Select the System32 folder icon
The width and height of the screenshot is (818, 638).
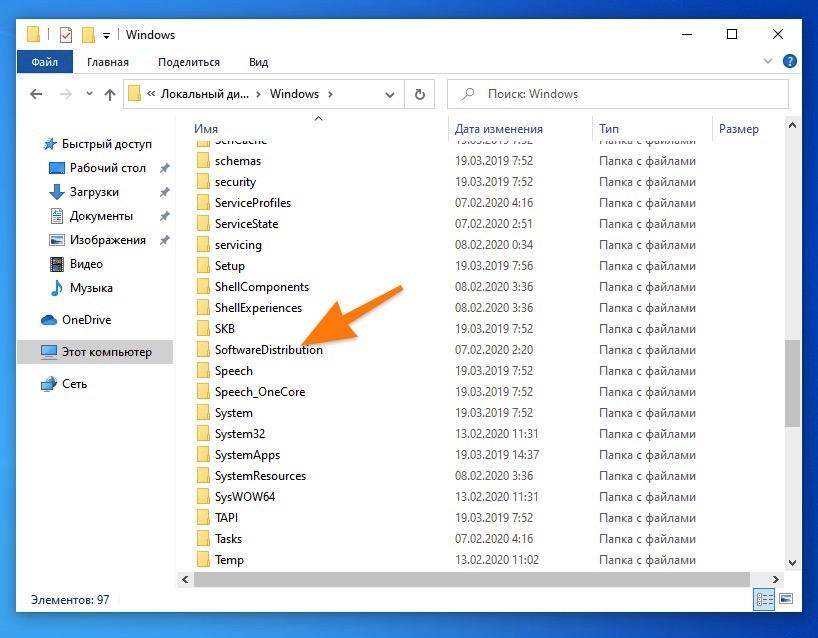click(203, 434)
